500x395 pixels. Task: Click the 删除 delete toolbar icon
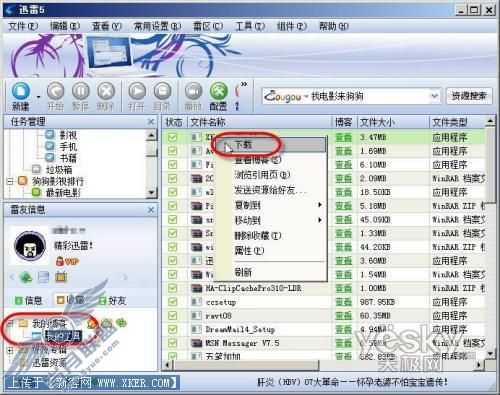106,91
